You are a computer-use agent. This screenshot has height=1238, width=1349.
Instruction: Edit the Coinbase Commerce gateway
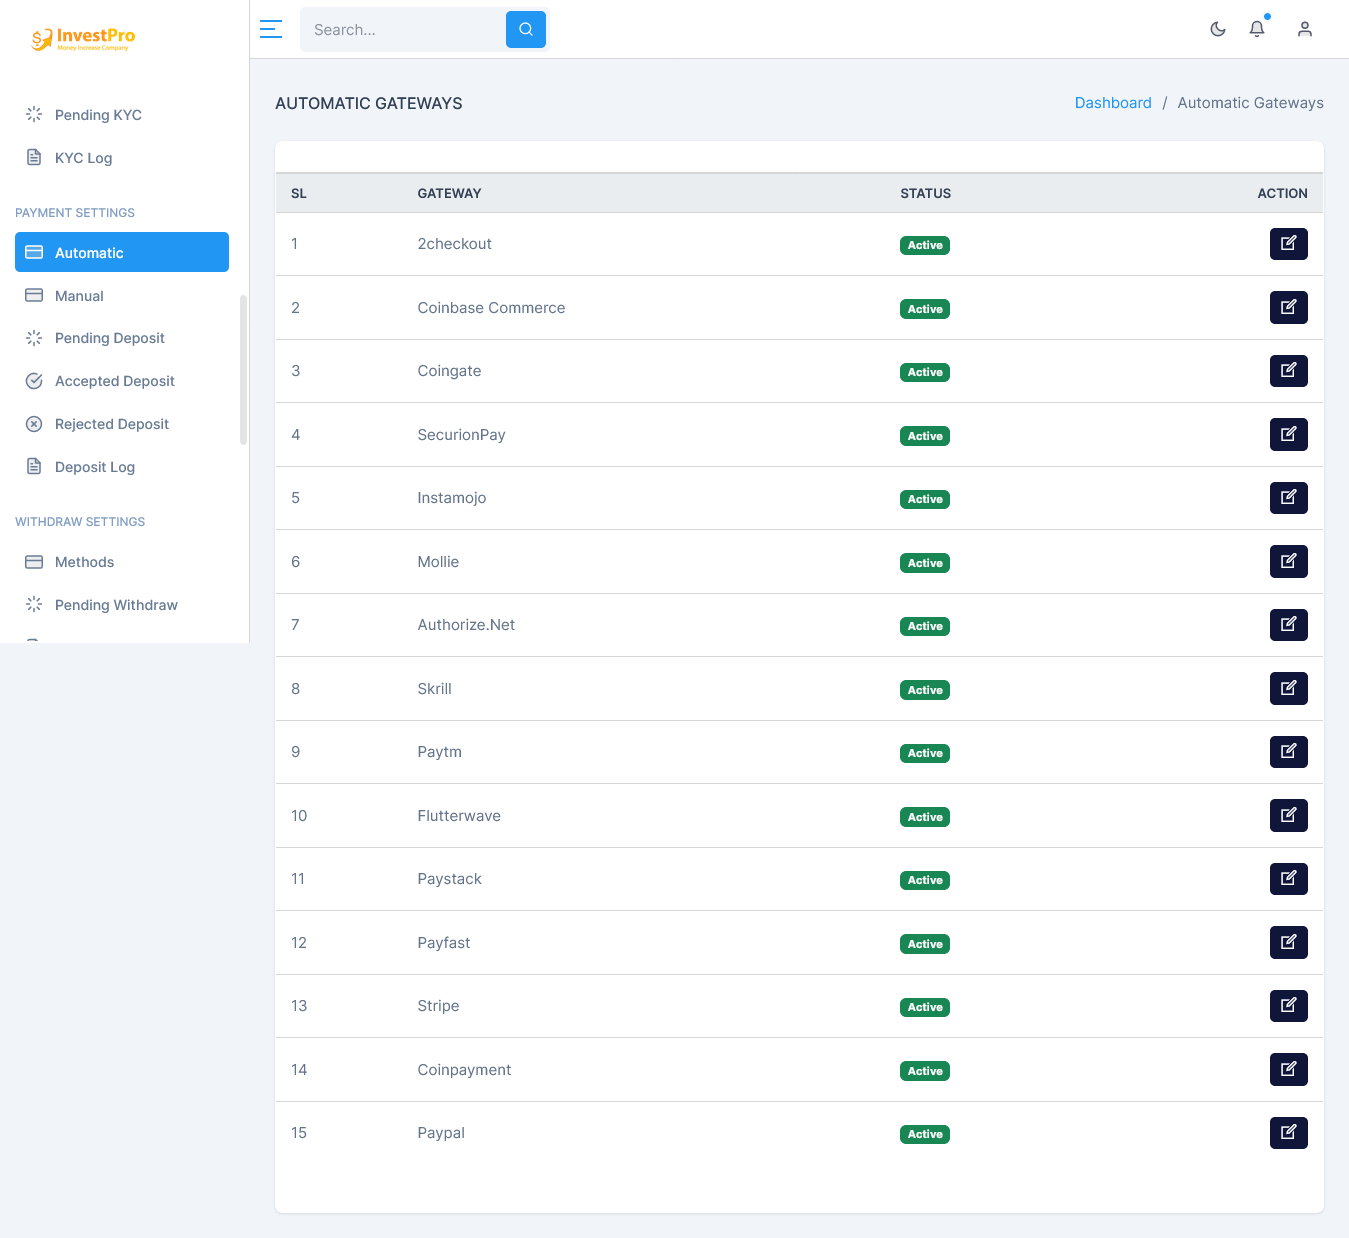pyautogui.click(x=1289, y=307)
